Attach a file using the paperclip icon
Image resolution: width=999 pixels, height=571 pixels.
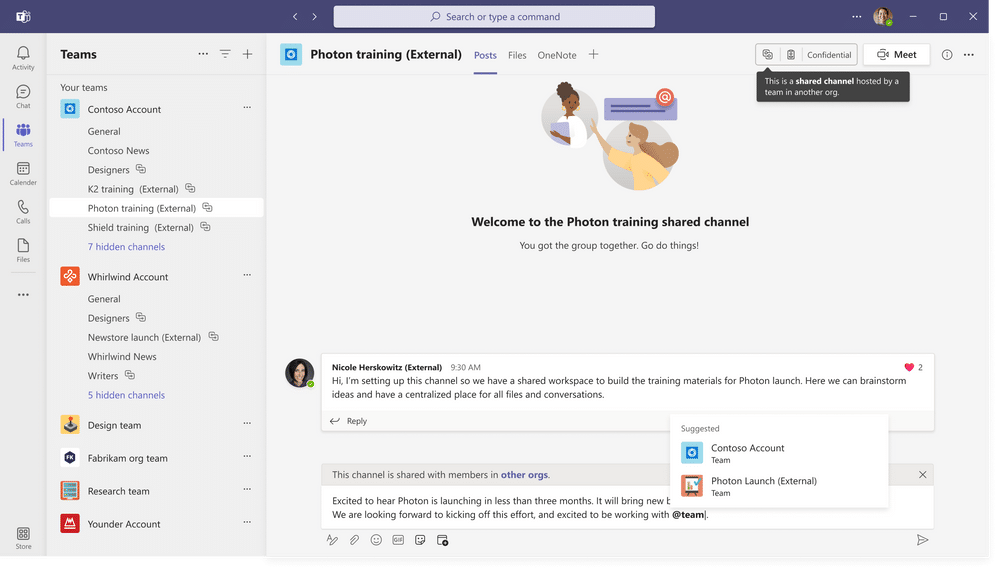click(354, 540)
